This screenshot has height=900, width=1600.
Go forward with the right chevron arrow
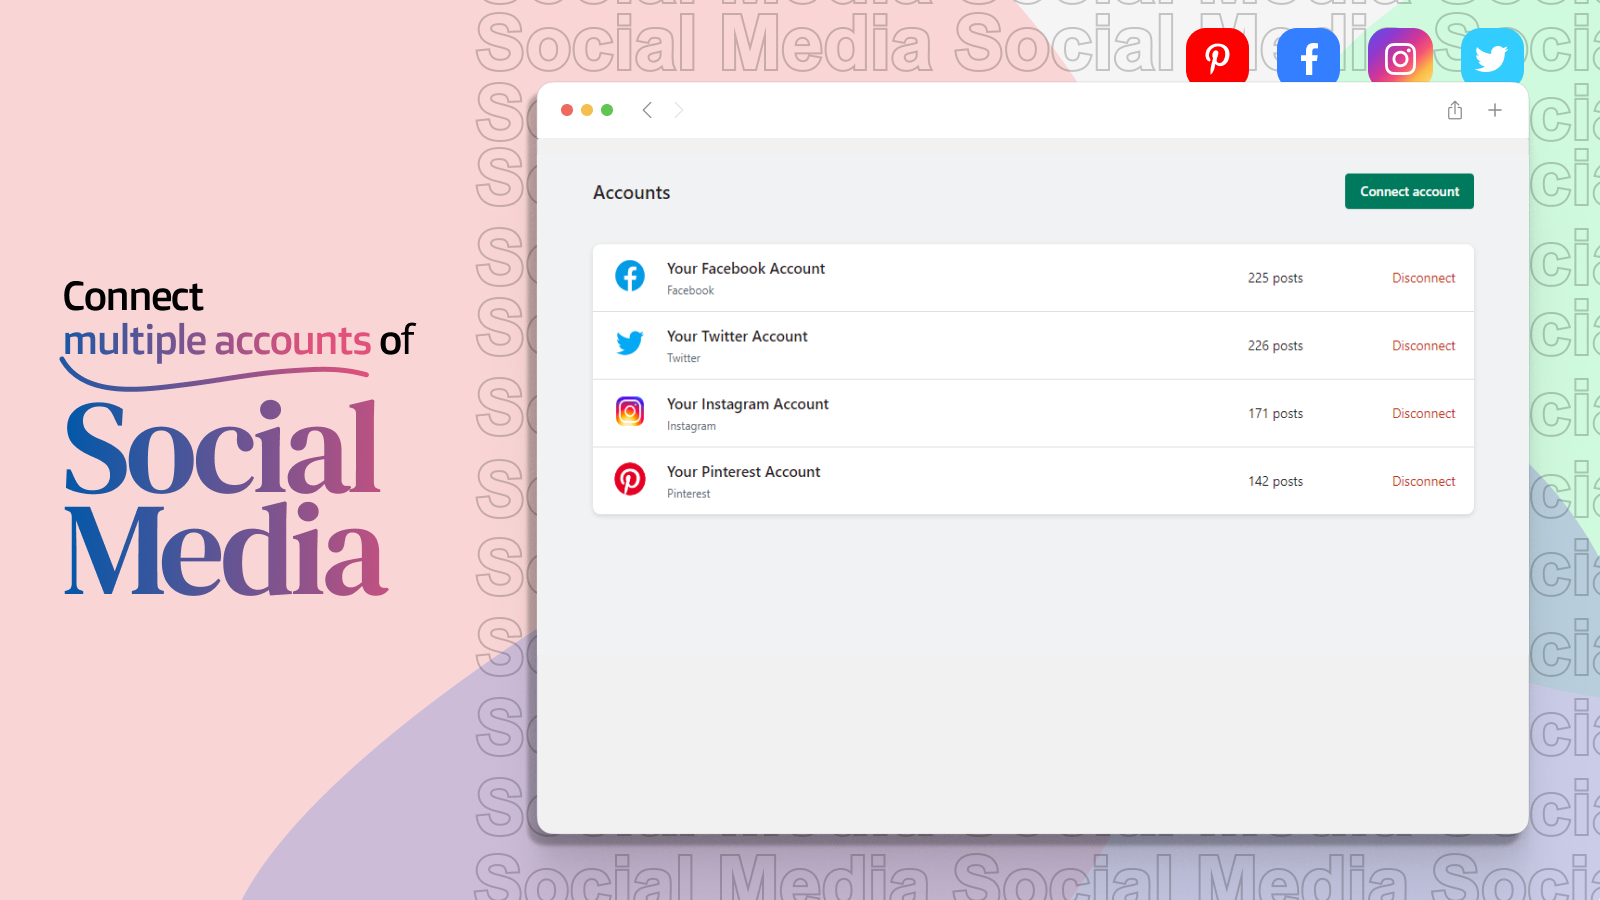point(679,110)
